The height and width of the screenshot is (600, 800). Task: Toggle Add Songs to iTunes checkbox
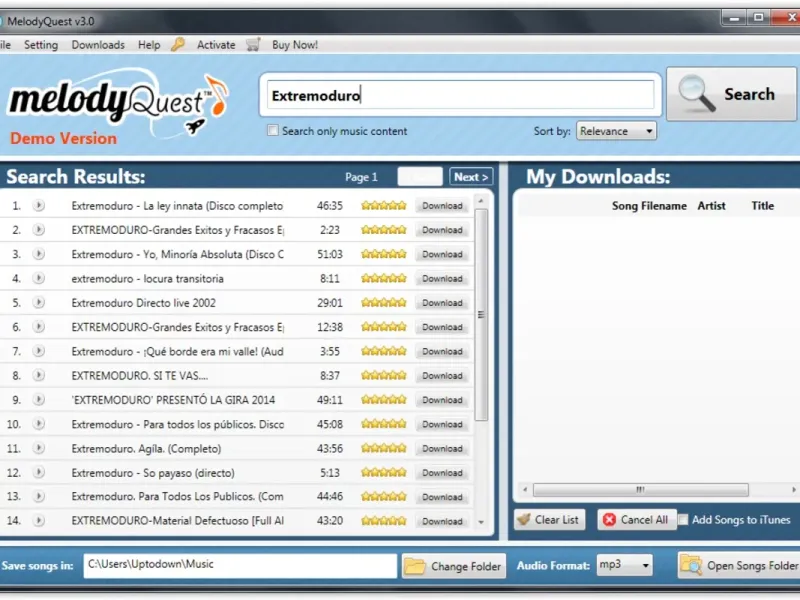[683, 519]
